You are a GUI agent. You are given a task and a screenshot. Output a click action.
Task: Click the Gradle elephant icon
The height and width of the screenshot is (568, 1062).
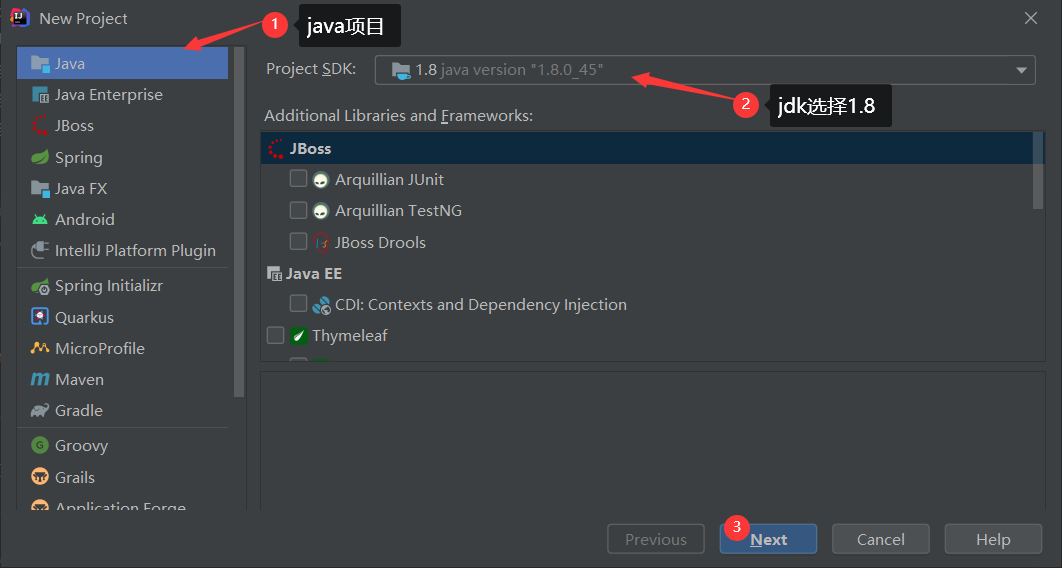click(x=40, y=410)
